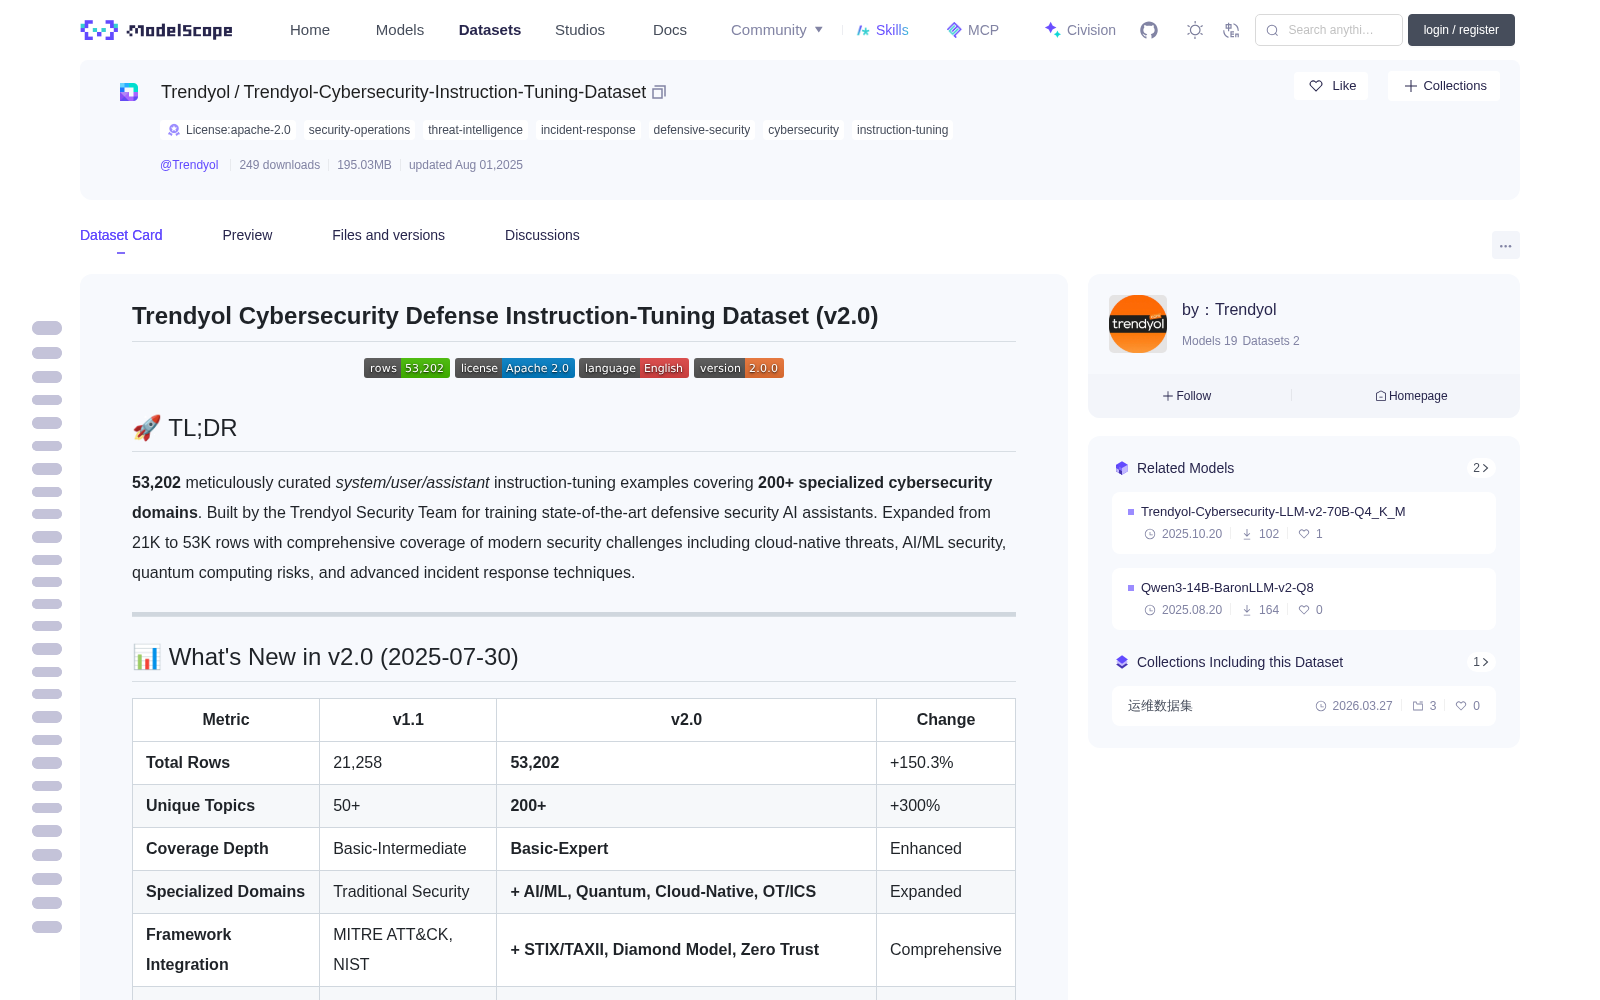Open the MCP nav item
Screen dimensions: 1600x1000
click(x=973, y=30)
